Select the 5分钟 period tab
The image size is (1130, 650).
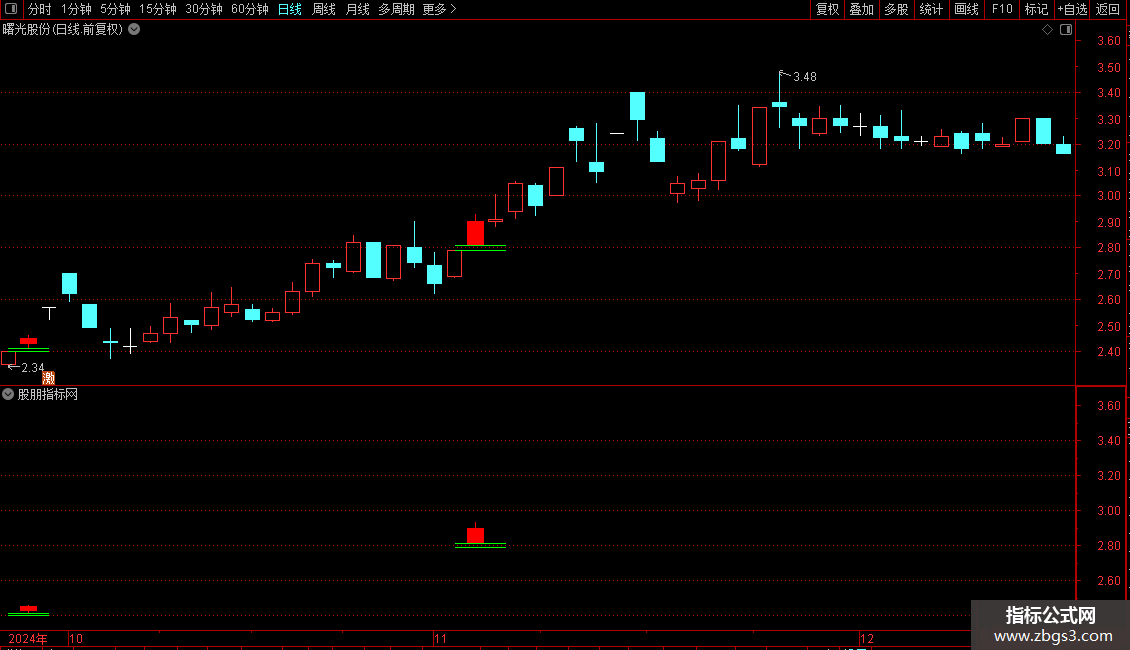(115, 9)
